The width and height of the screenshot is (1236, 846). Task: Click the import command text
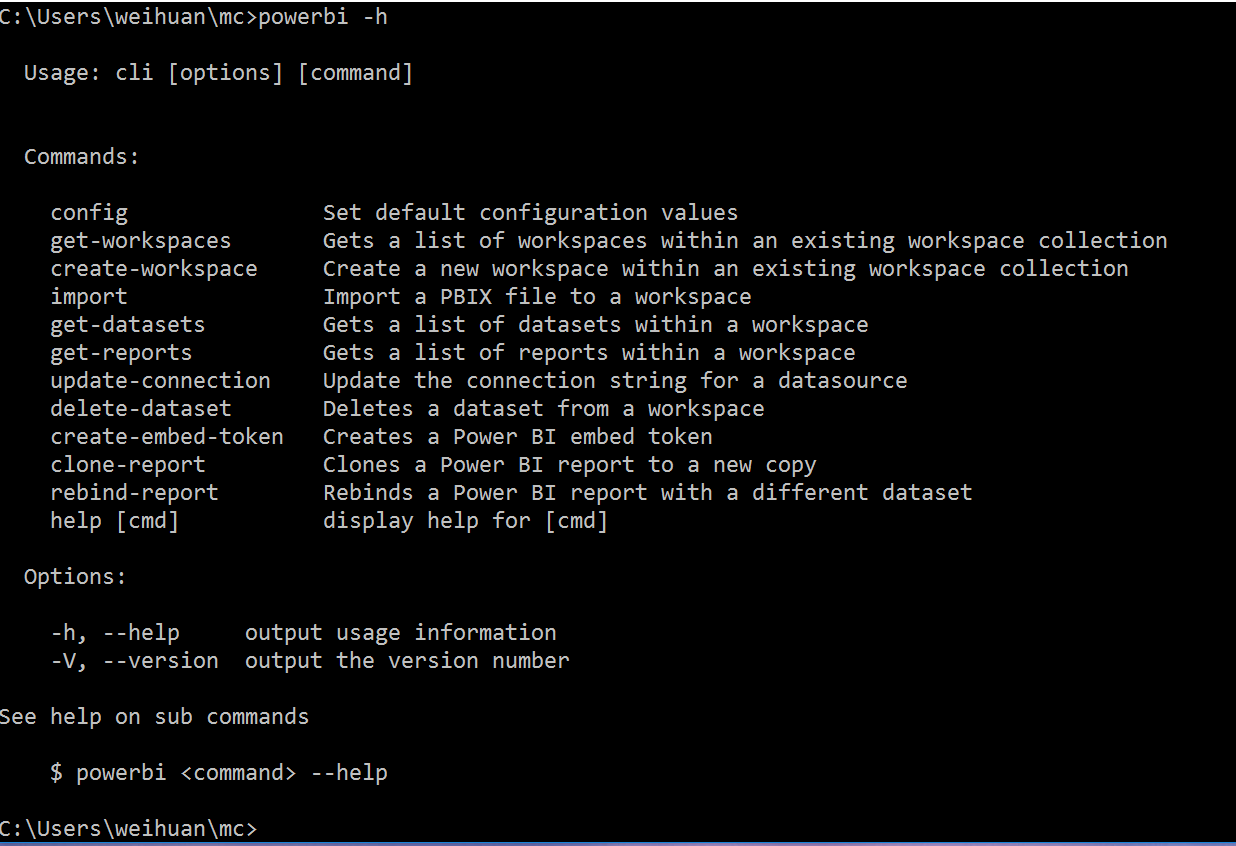88,296
